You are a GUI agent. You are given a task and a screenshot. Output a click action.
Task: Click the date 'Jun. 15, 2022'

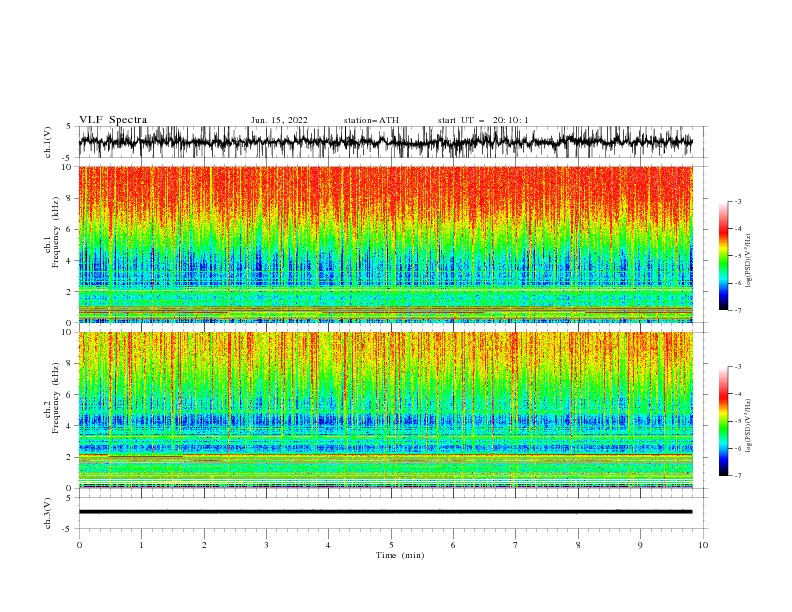(x=279, y=120)
